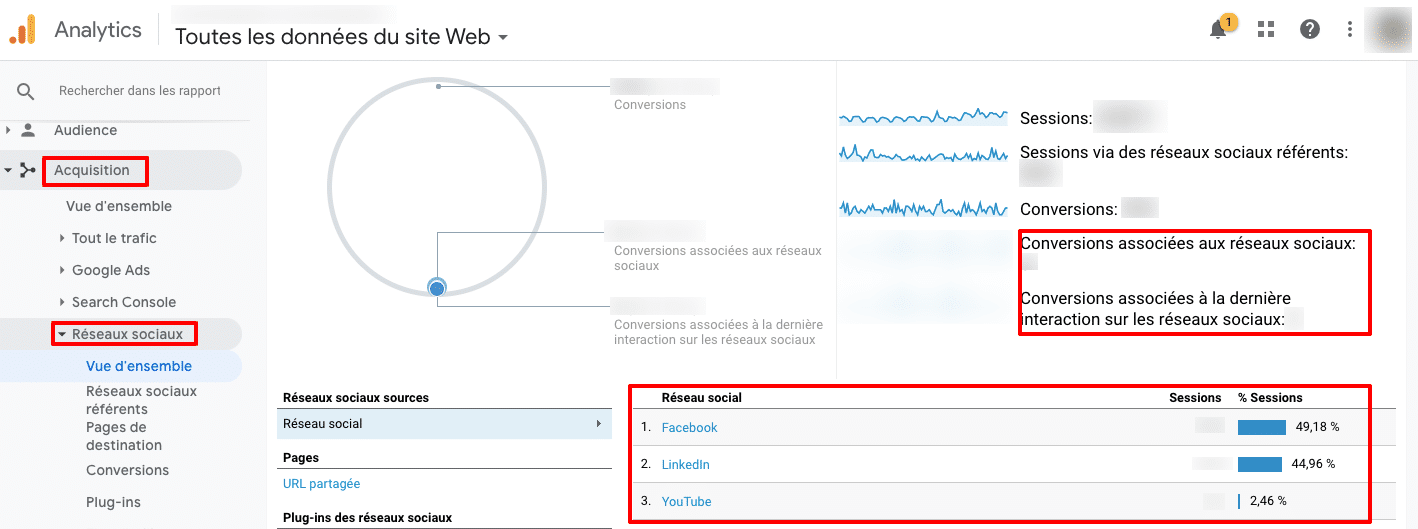Screen dimensions: 1418x529
Task: Collapse the 'Réseaux sociaux' submenu
Action: (62, 334)
